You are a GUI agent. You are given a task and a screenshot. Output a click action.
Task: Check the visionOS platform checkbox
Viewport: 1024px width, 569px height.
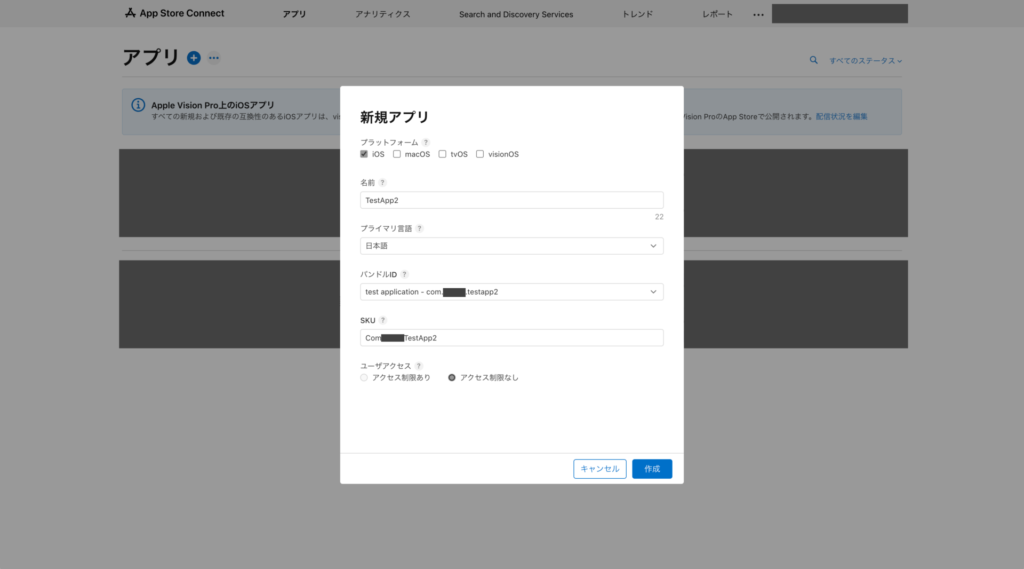pyautogui.click(x=480, y=154)
